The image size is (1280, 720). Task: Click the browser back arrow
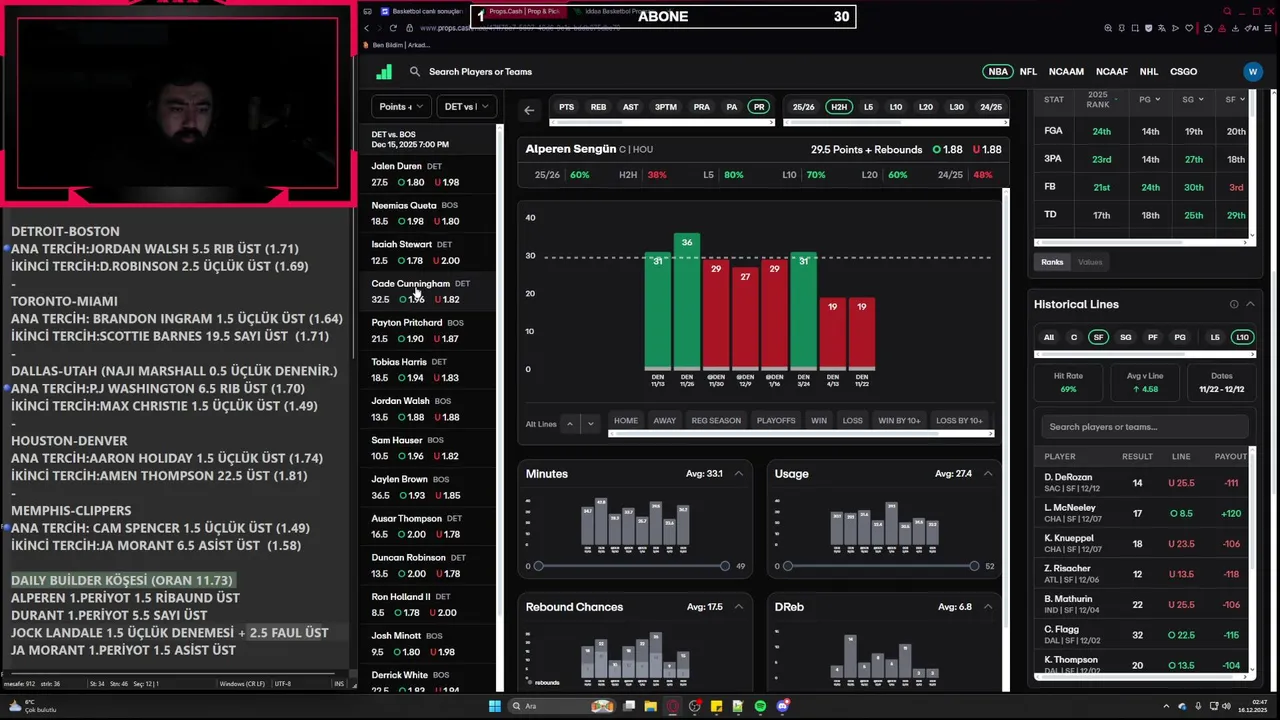[x=367, y=28]
